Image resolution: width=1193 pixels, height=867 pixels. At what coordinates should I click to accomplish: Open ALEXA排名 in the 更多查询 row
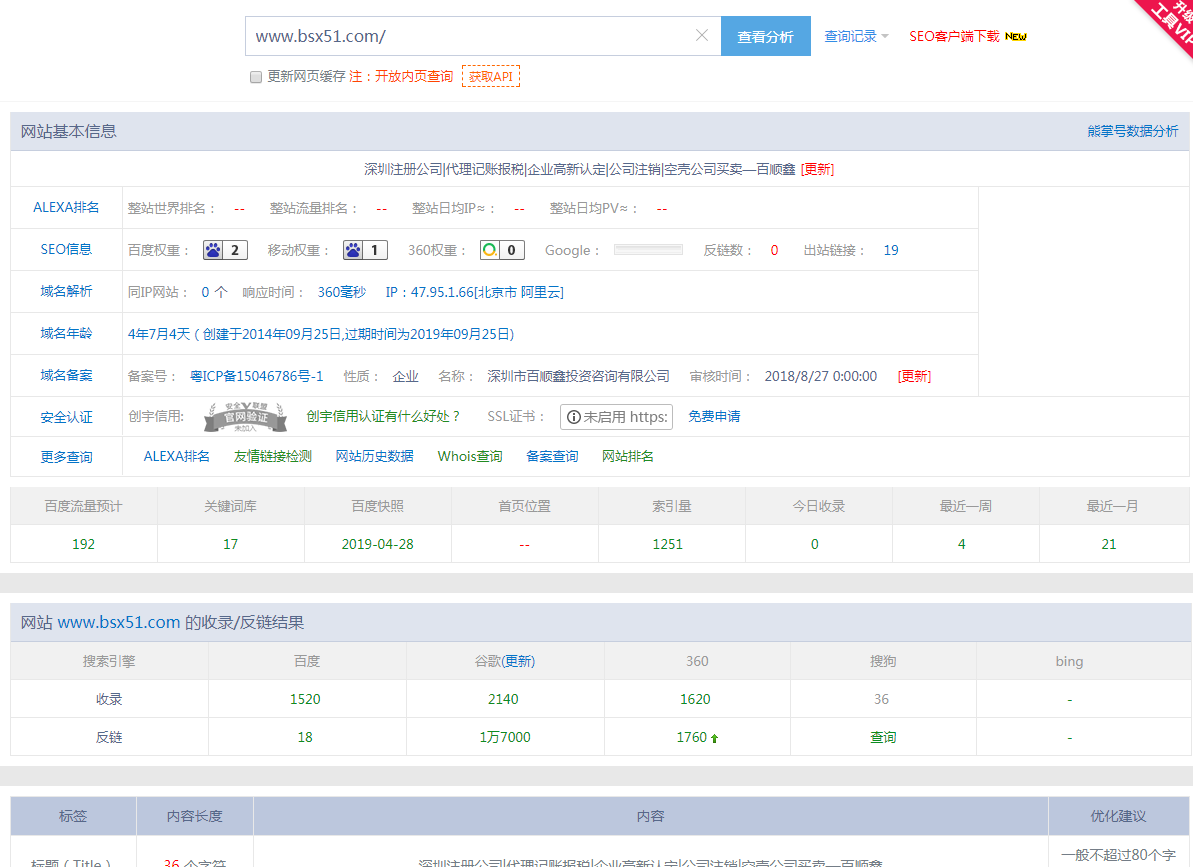(x=177, y=456)
